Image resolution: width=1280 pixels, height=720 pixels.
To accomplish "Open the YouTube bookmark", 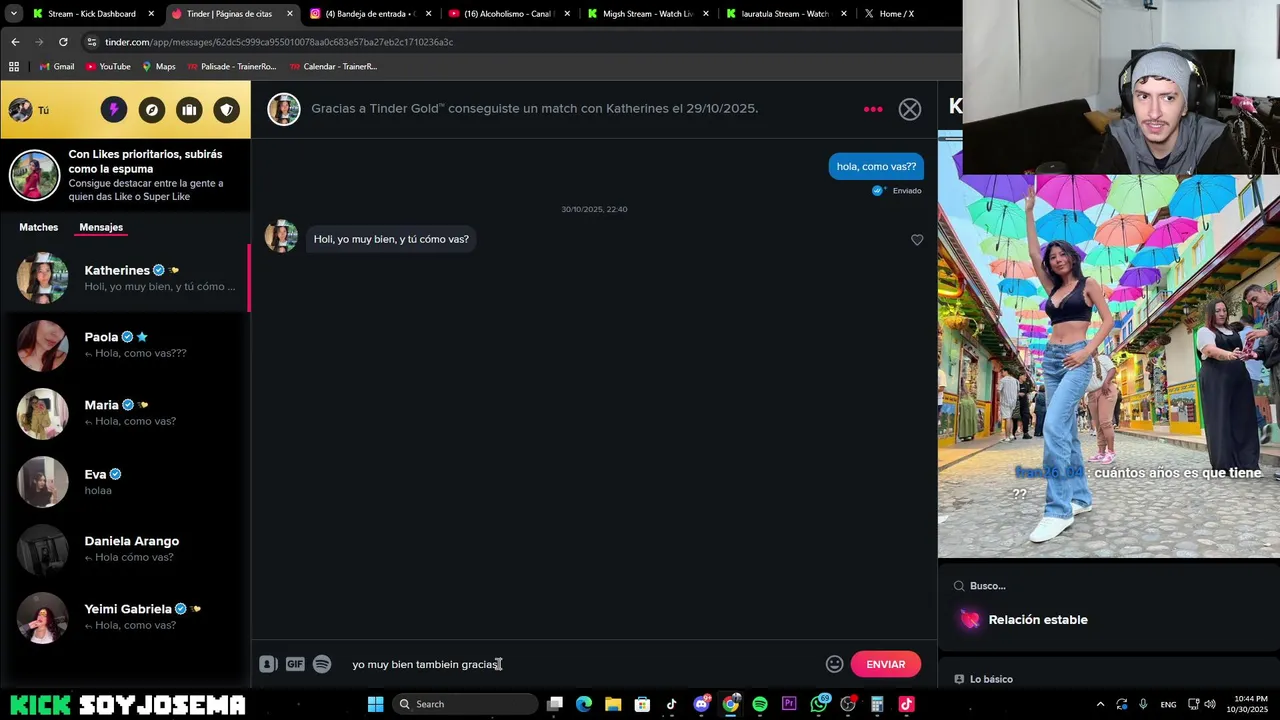I will click(108, 66).
